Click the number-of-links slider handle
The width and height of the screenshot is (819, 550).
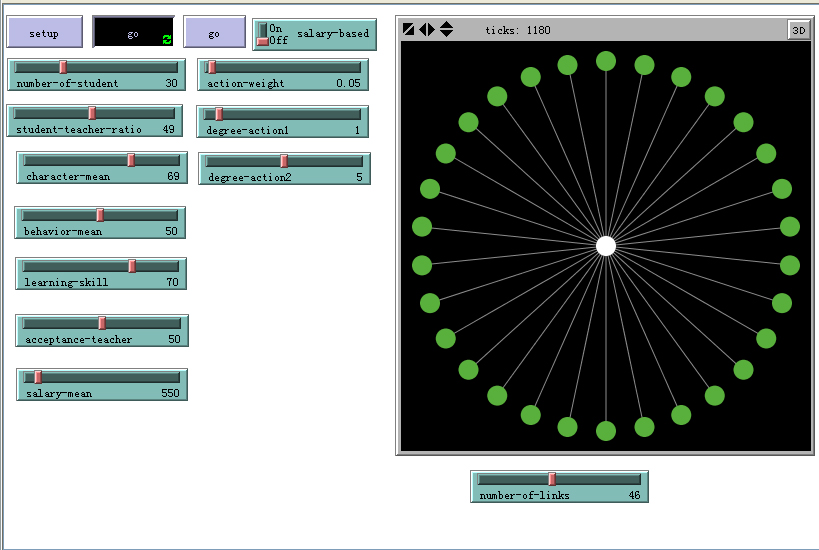pyautogui.click(x=551, y=479)
